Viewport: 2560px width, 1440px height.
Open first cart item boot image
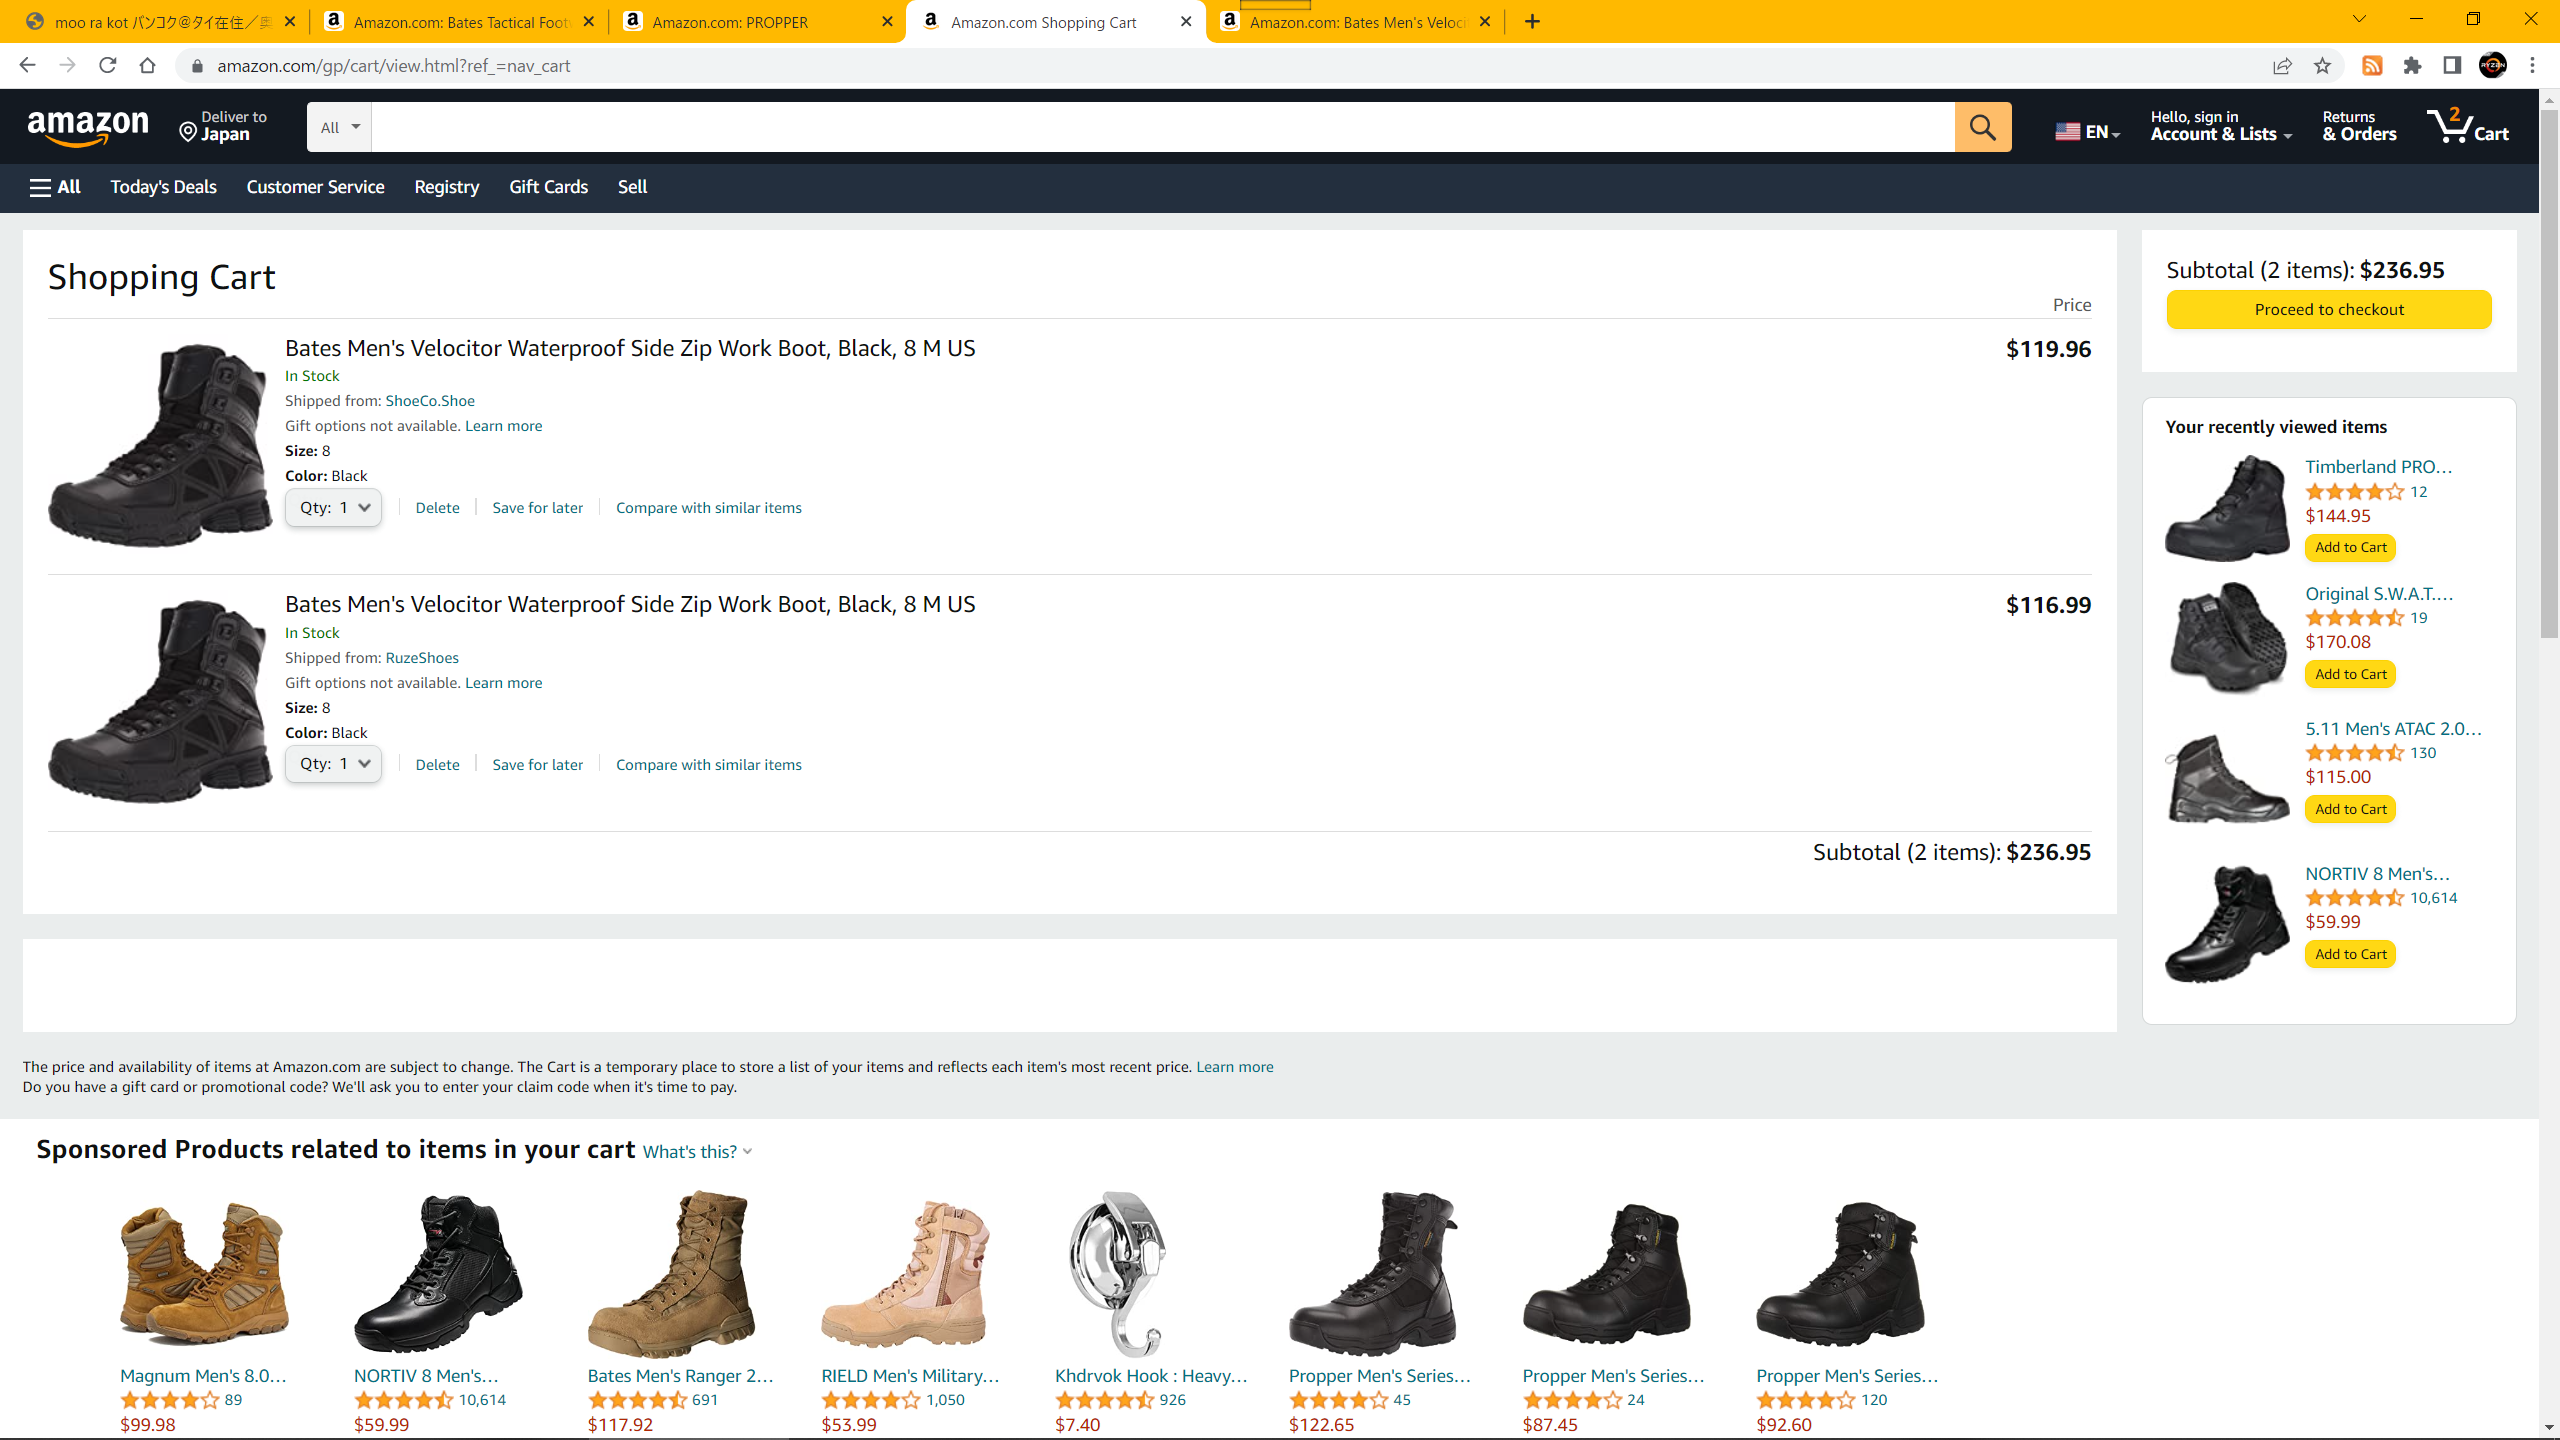160,444
